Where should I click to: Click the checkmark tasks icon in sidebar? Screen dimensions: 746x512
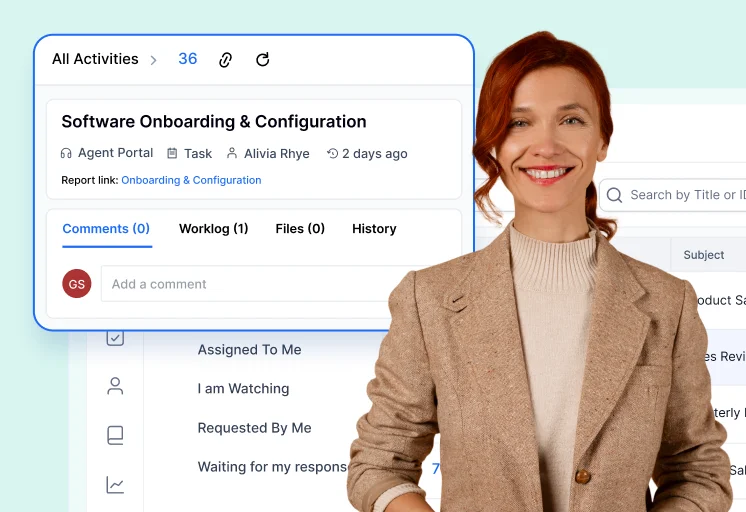coord(115,338)
